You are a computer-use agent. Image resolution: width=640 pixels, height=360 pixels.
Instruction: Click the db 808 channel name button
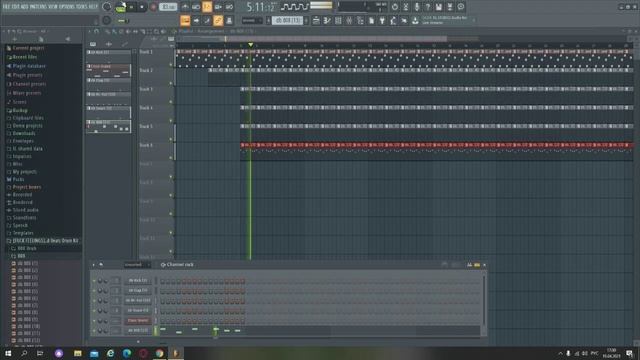(x=138, y=331)
